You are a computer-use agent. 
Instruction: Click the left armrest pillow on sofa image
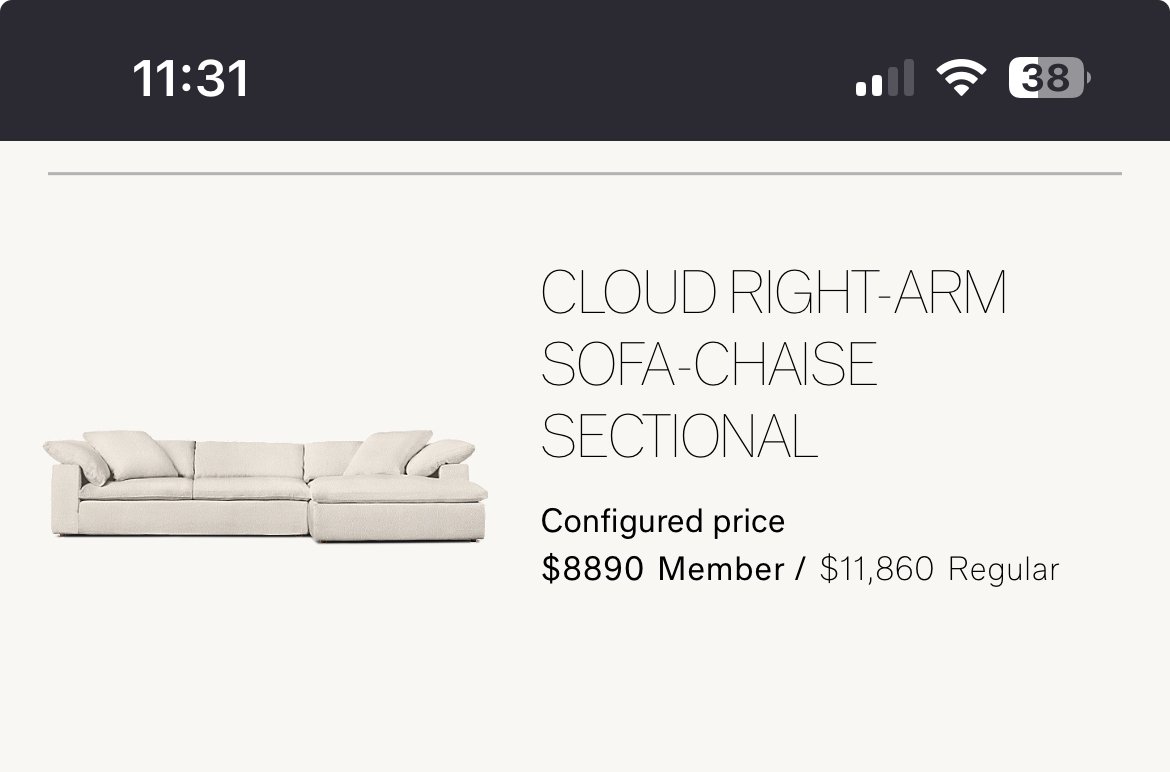pyautogui.click(x=78, y=459)
